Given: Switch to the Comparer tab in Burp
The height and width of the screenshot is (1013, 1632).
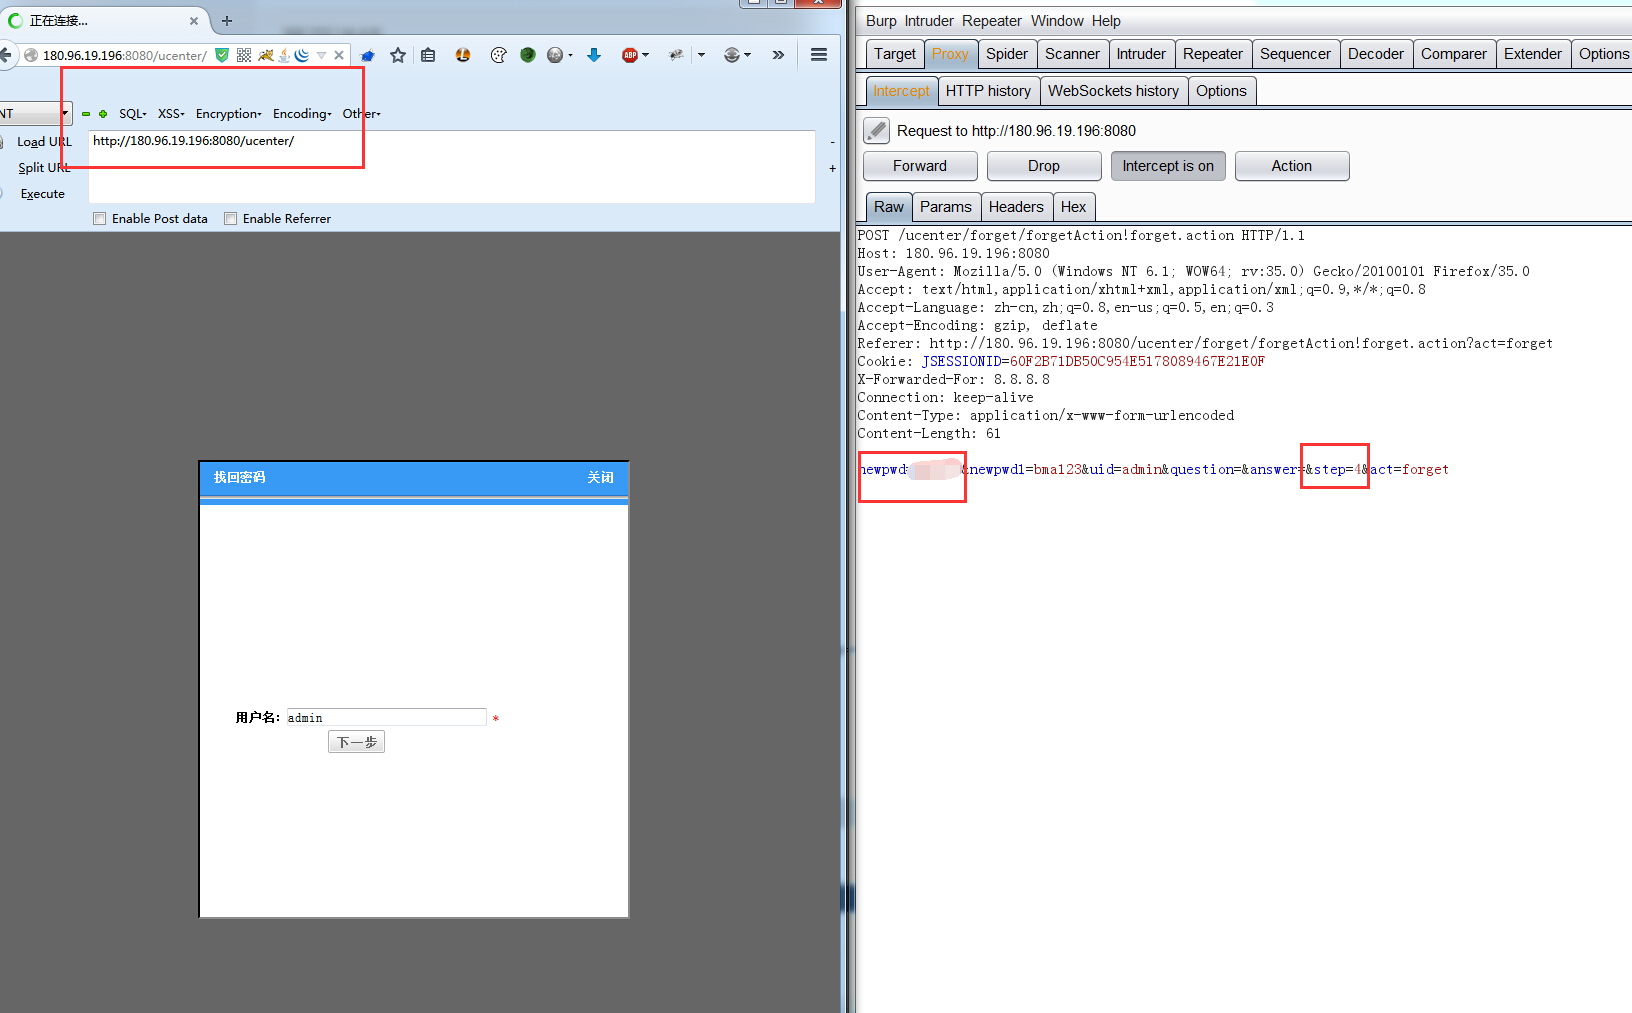Looking at the screenshot, I should click(x=1454, y=54).
